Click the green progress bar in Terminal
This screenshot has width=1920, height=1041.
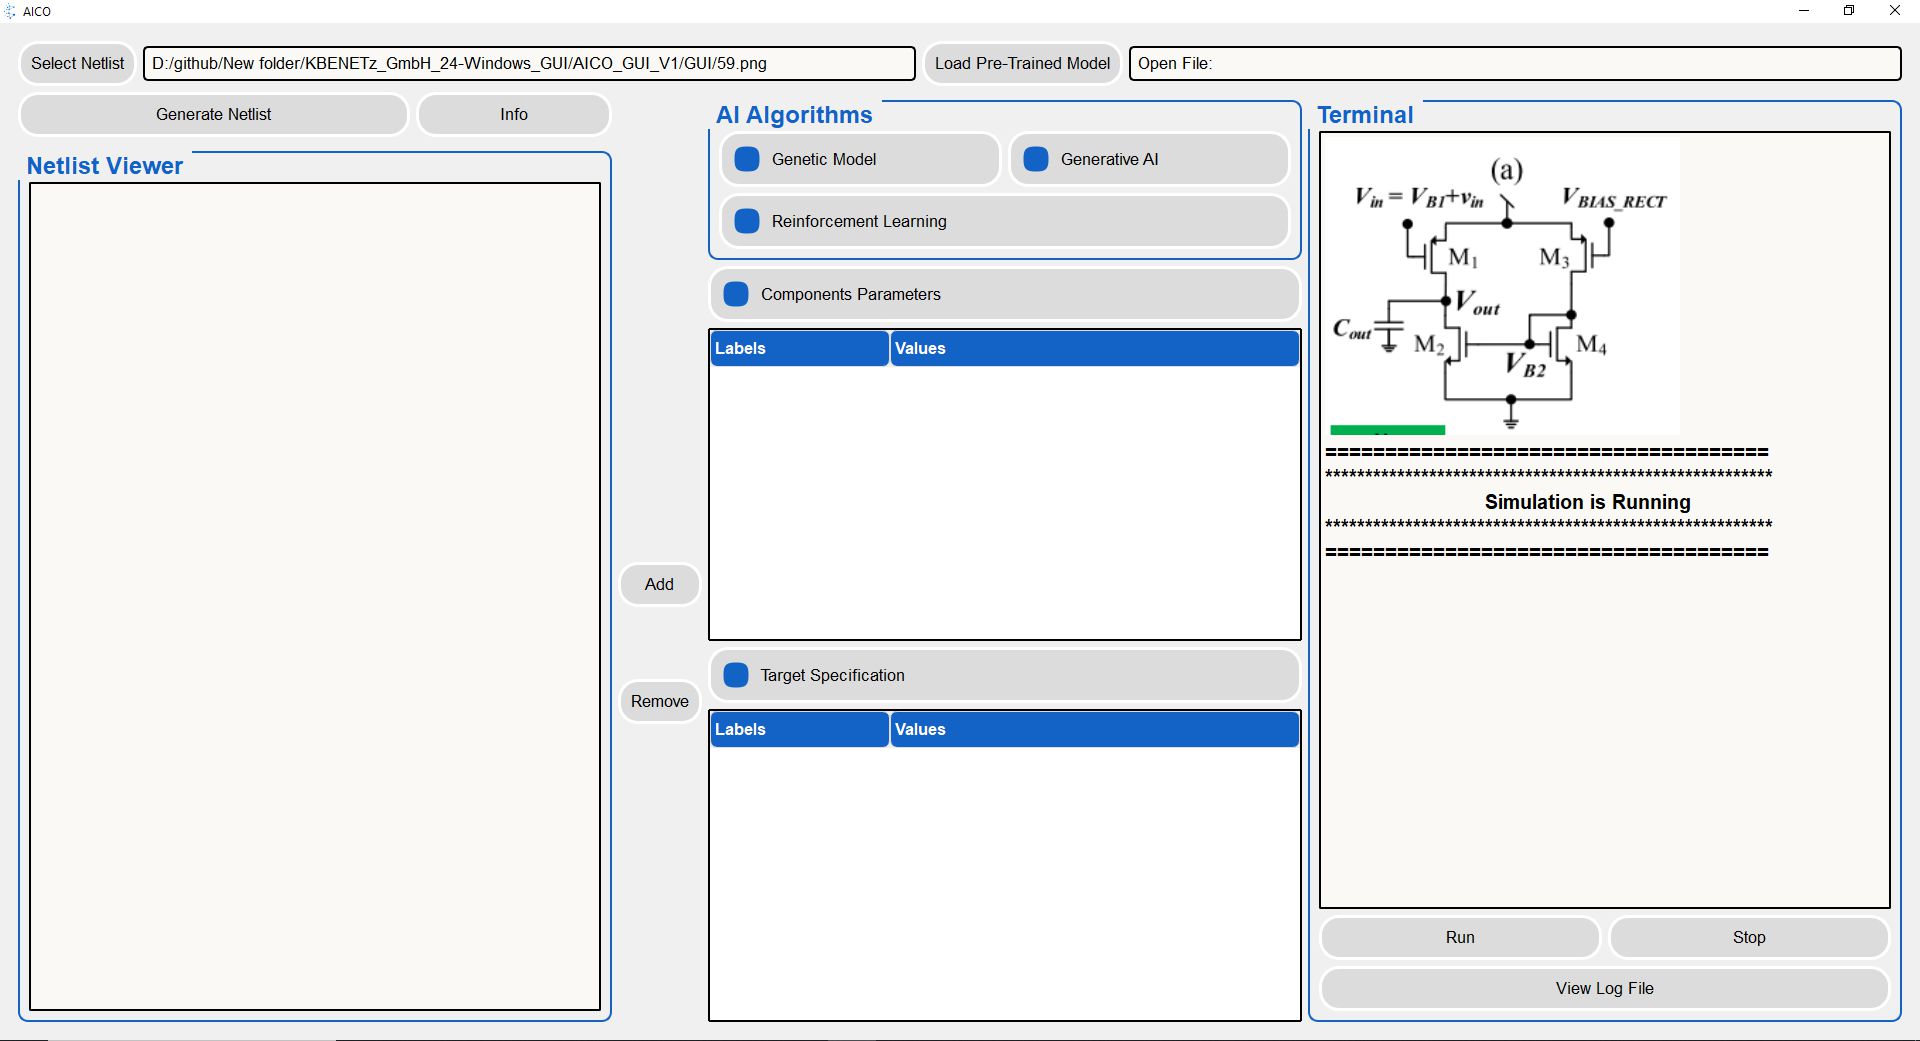click(x=1387, y=430)
